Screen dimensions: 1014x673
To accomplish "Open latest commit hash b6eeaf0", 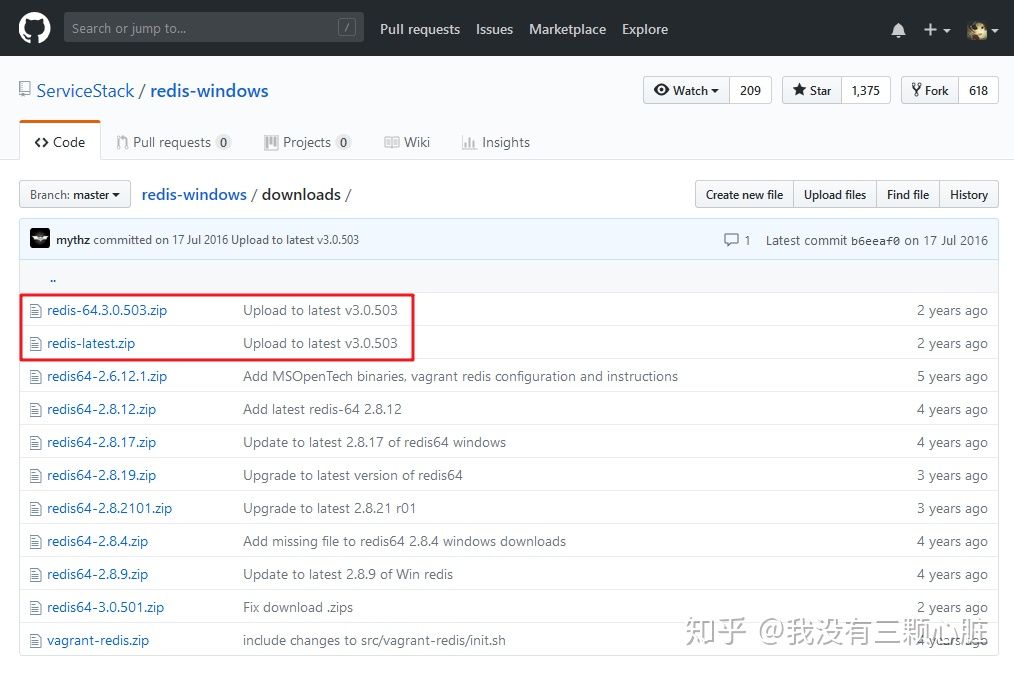I will coord(875,240).
